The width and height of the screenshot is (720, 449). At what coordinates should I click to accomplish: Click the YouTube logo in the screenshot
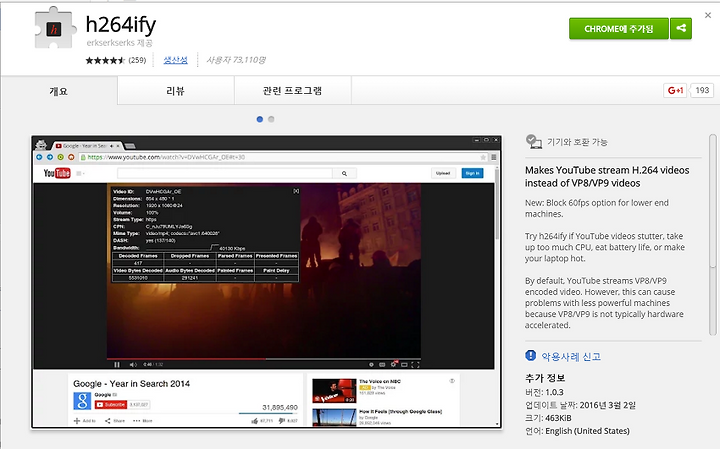tap(57, 173)
